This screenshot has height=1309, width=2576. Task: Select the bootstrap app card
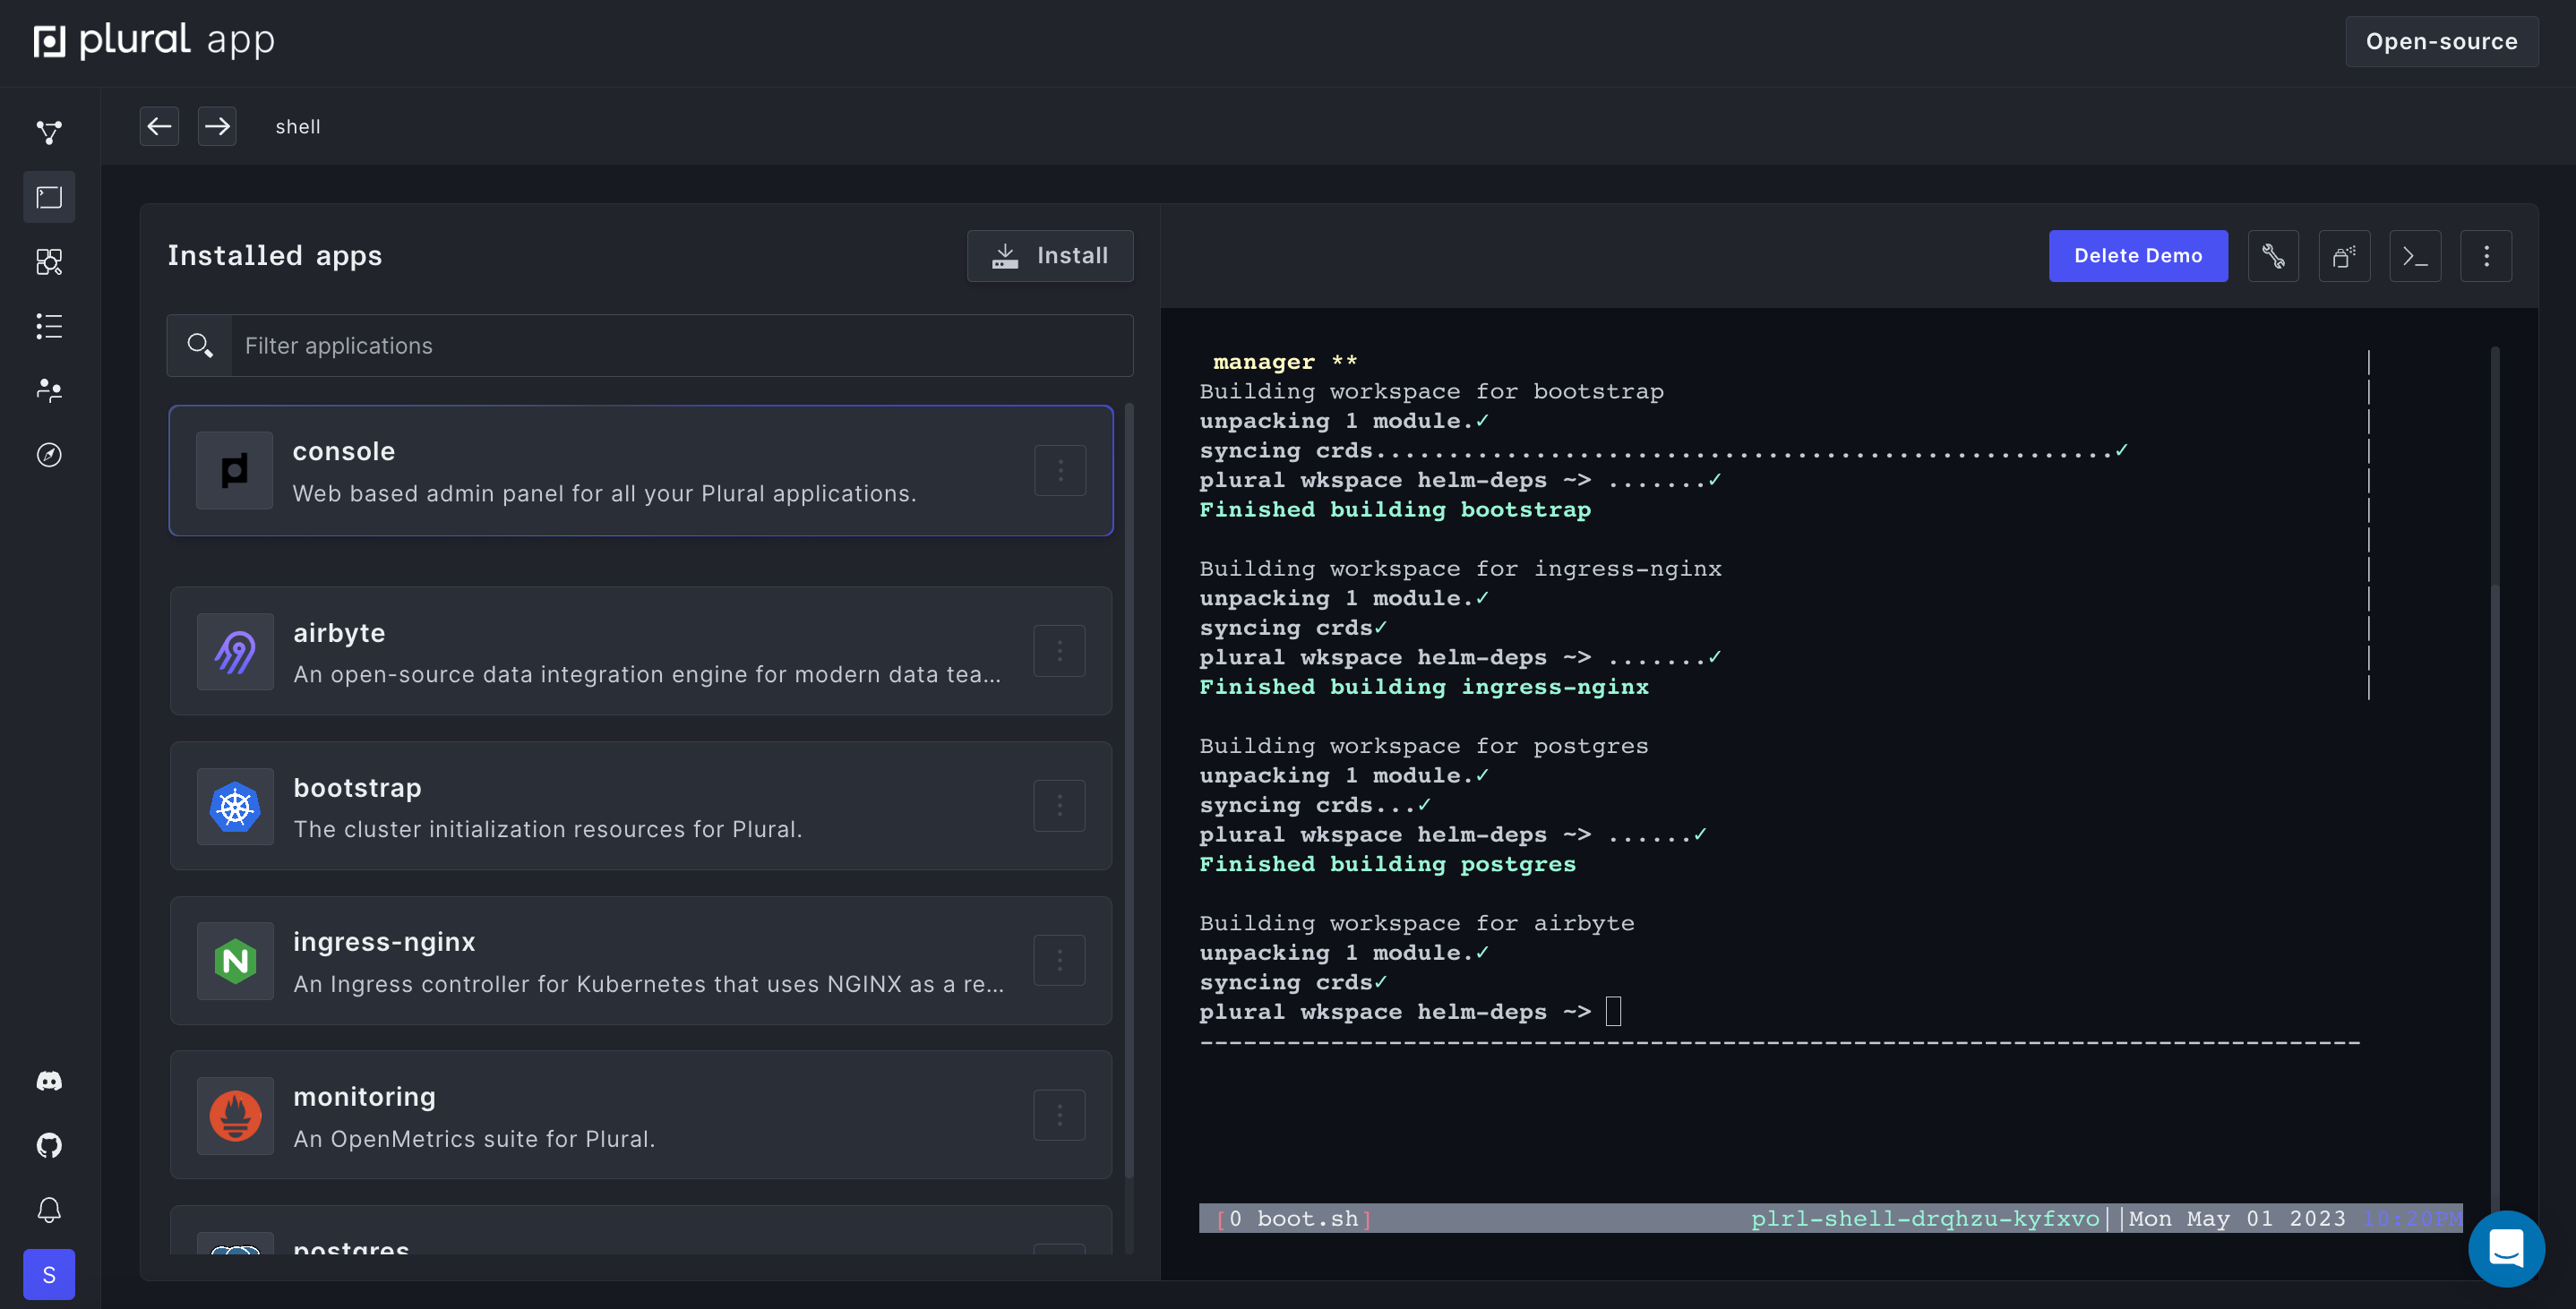click(x=640, y=806)
